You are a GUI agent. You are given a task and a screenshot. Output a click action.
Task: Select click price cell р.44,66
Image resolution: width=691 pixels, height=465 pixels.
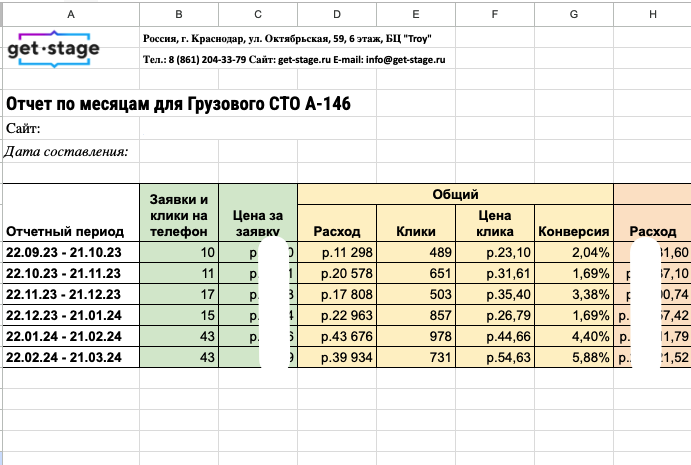495,336
